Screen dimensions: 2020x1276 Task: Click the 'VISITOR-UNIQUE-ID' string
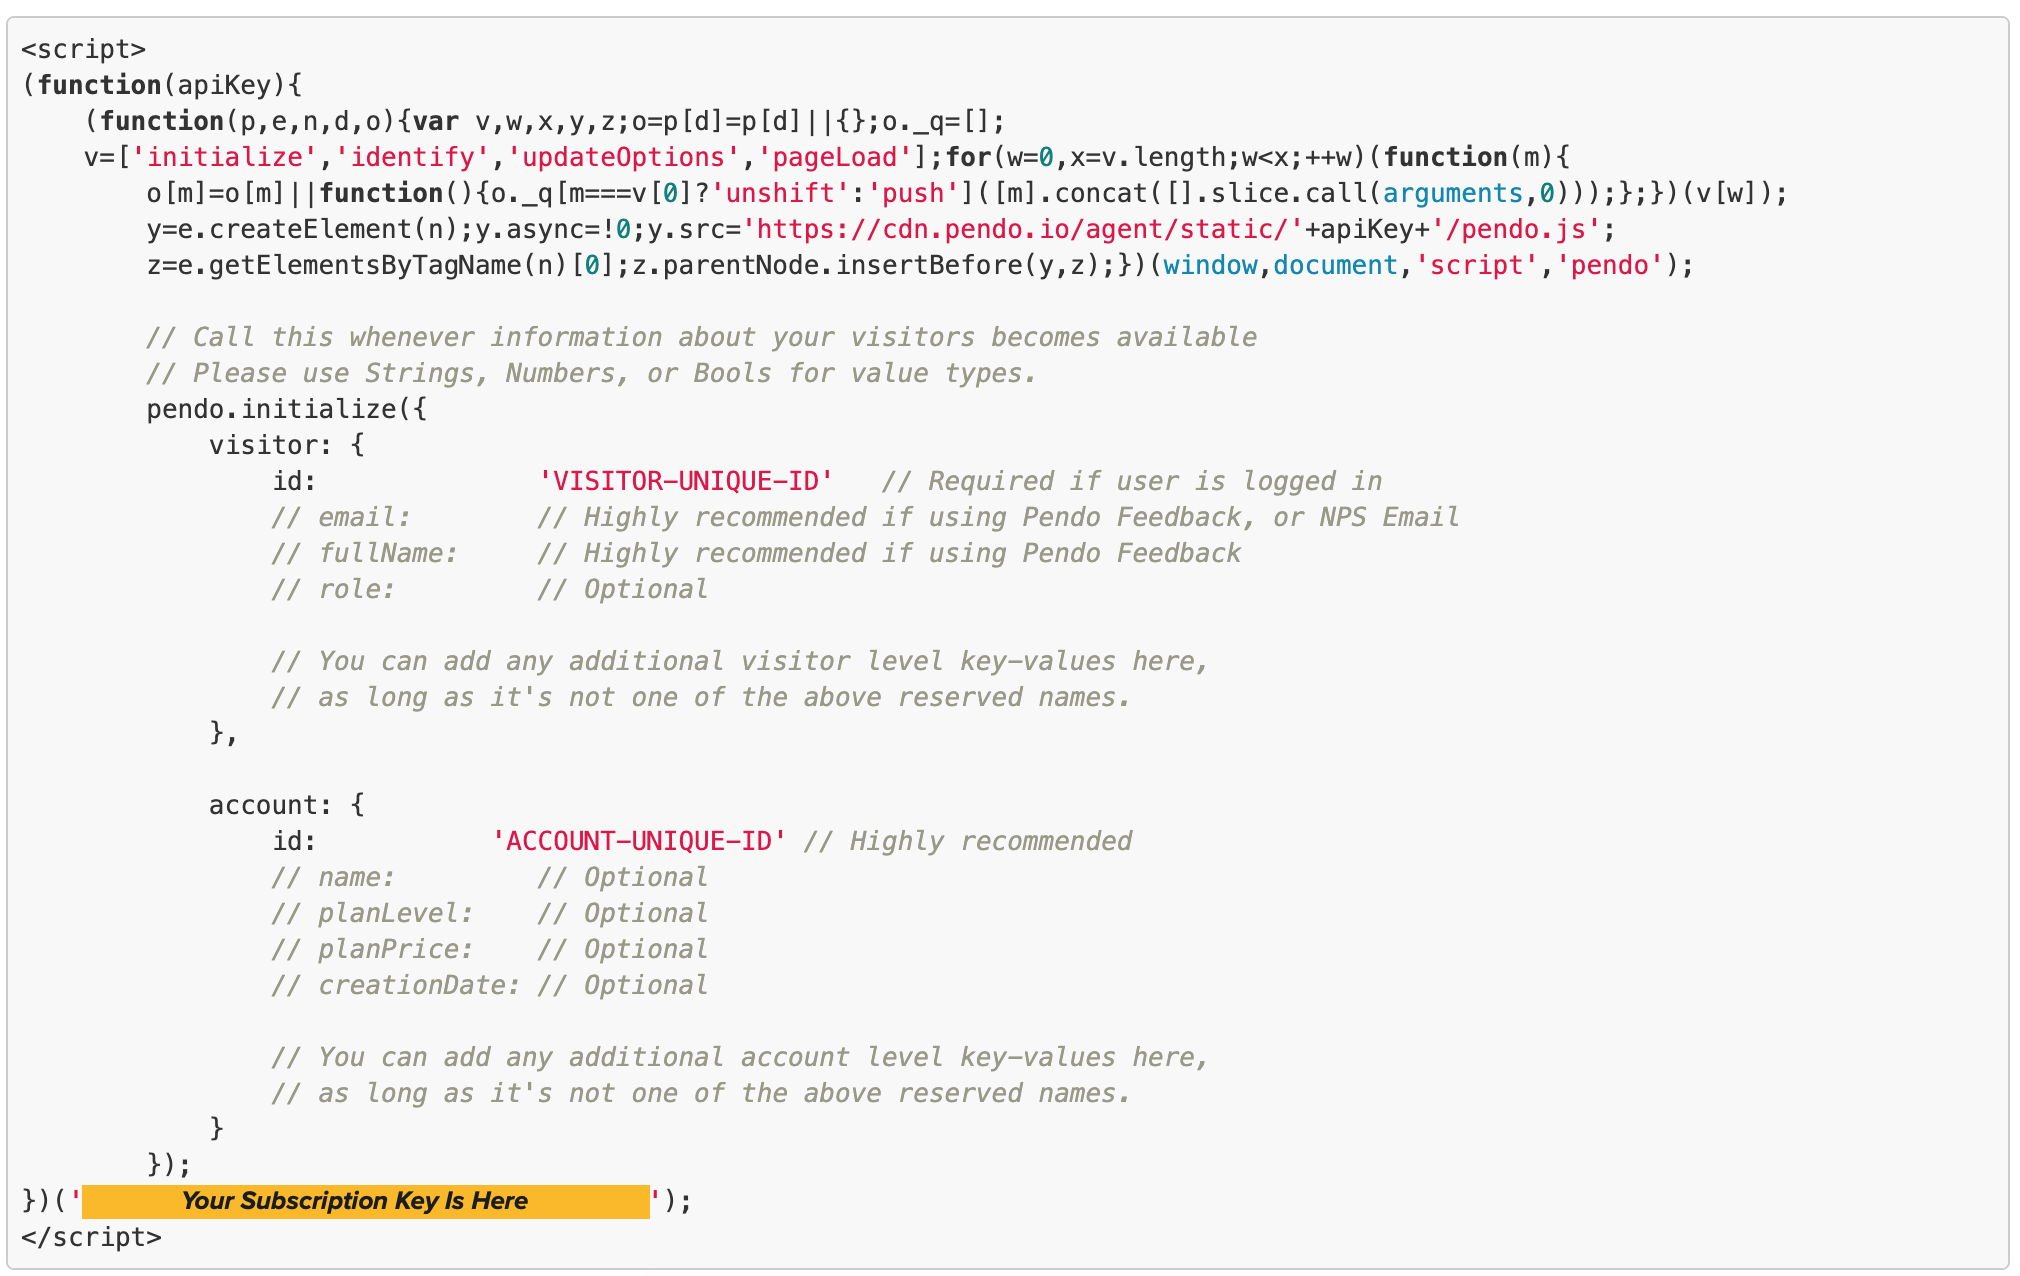coord(686,481)
